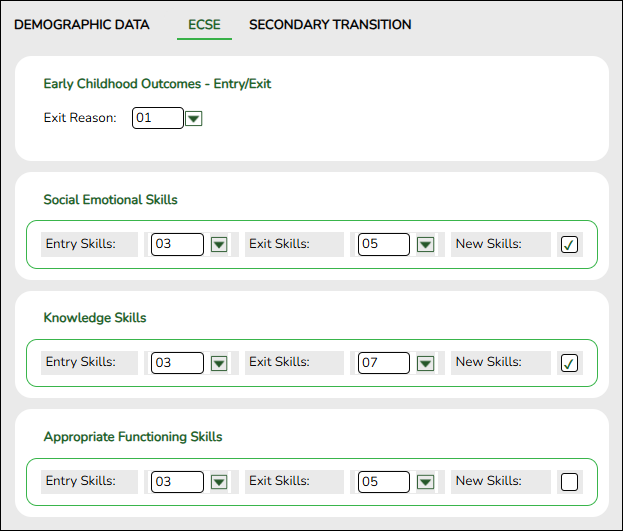The width and height of the screenshot is (623, 531).
Task: Switch to the Demographic Data tab
Action: tap(82, 25)
